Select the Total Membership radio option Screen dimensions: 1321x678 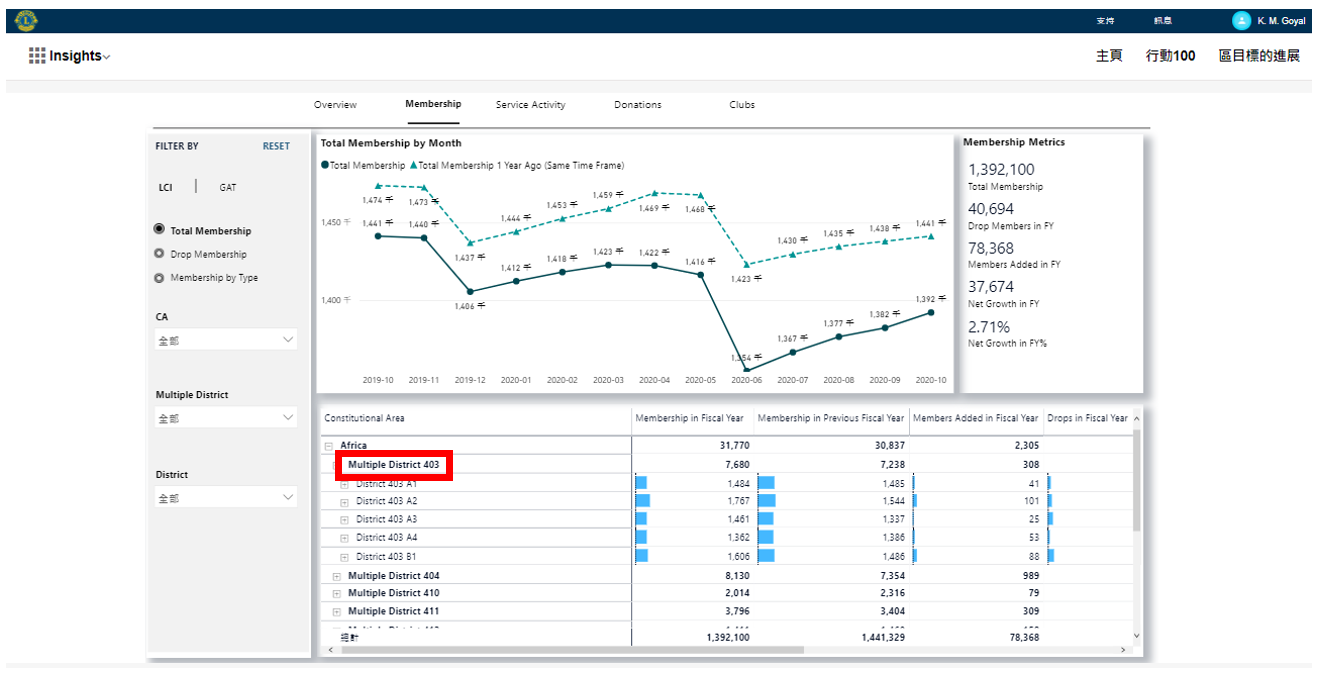[x=159, y=230]
